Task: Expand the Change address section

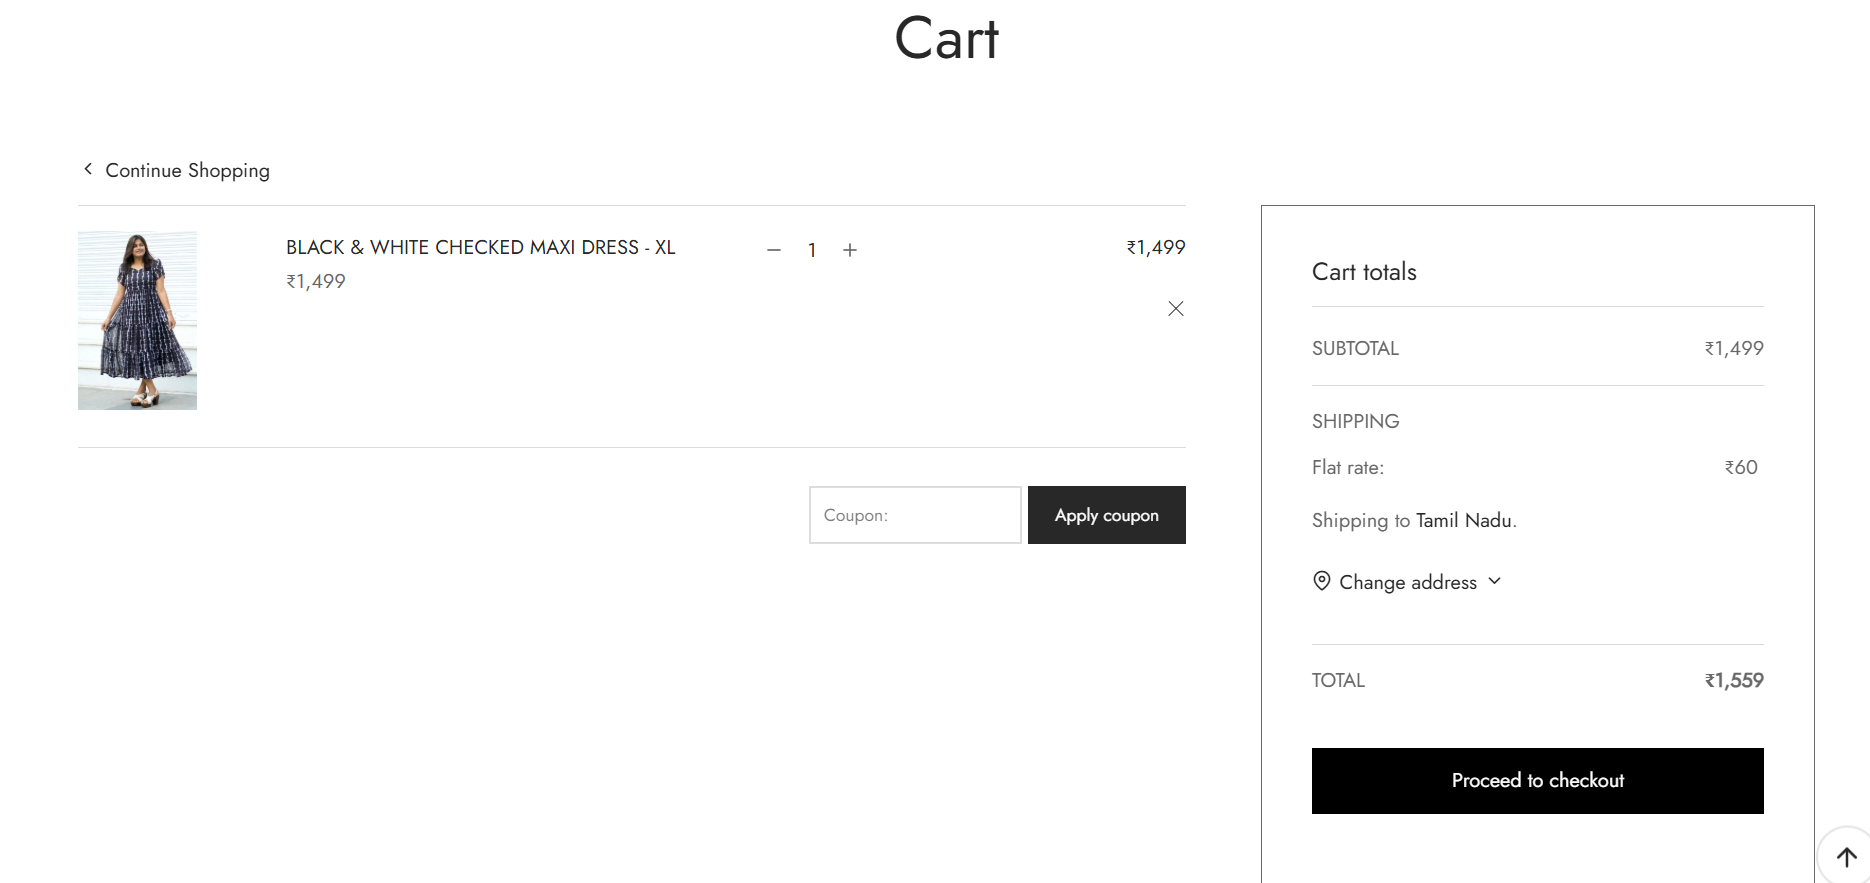Action: pos(1407,582)
